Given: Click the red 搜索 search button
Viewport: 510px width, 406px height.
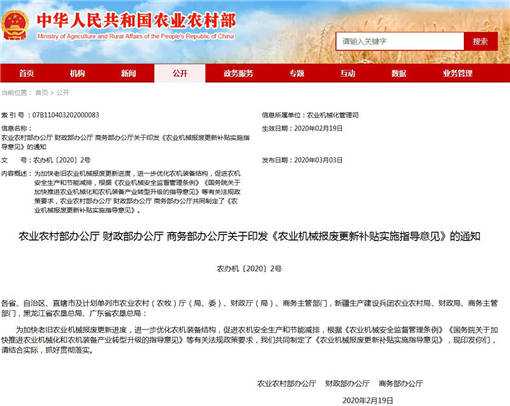Looking at the screenshot, I should tap(480, 41).
